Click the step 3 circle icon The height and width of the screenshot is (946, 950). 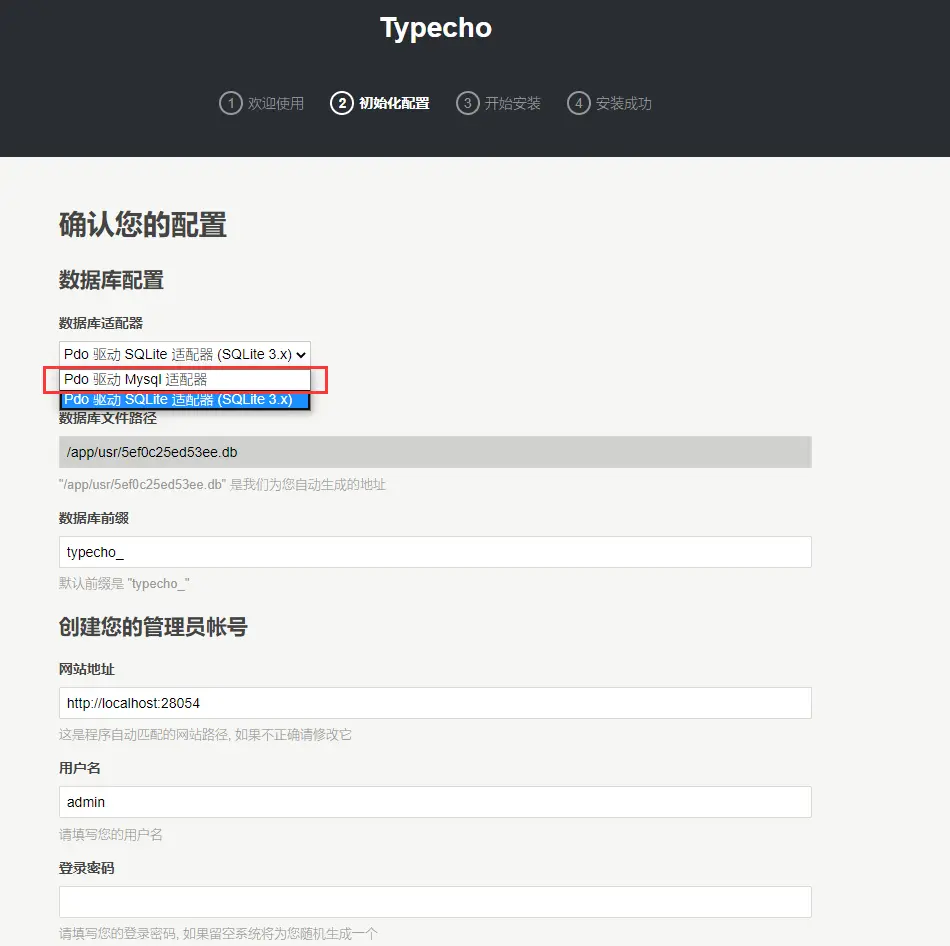pos(467,103)
